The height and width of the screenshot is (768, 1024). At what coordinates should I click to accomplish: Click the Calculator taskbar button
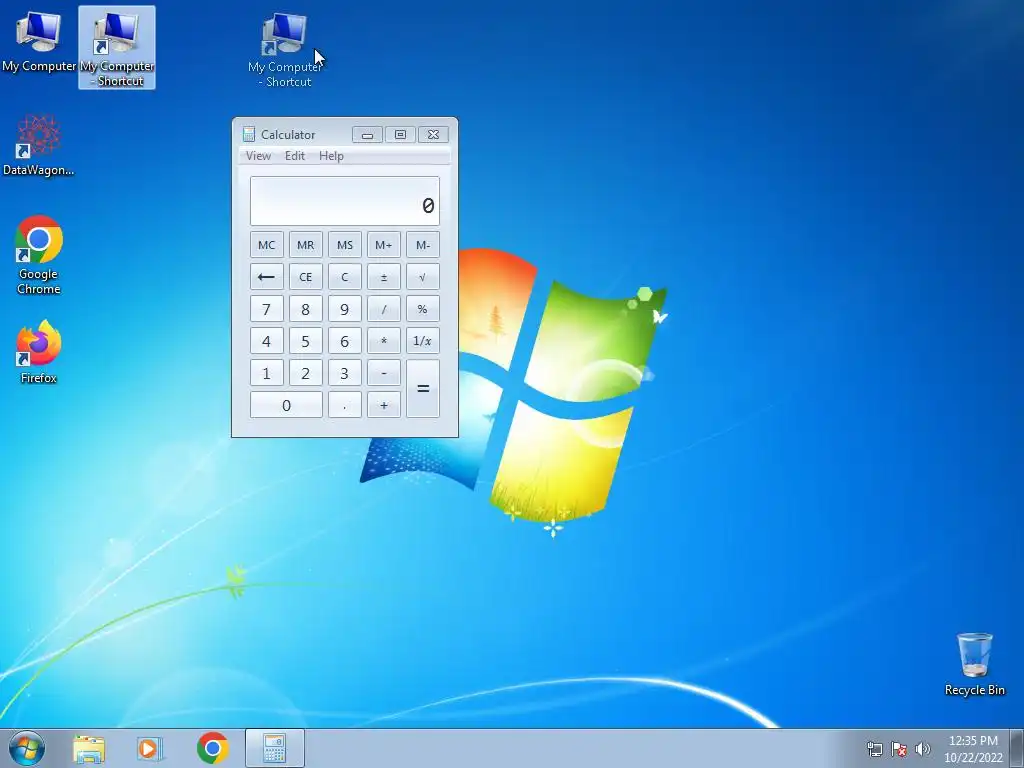pyautogui.click(x=274, y=748)
